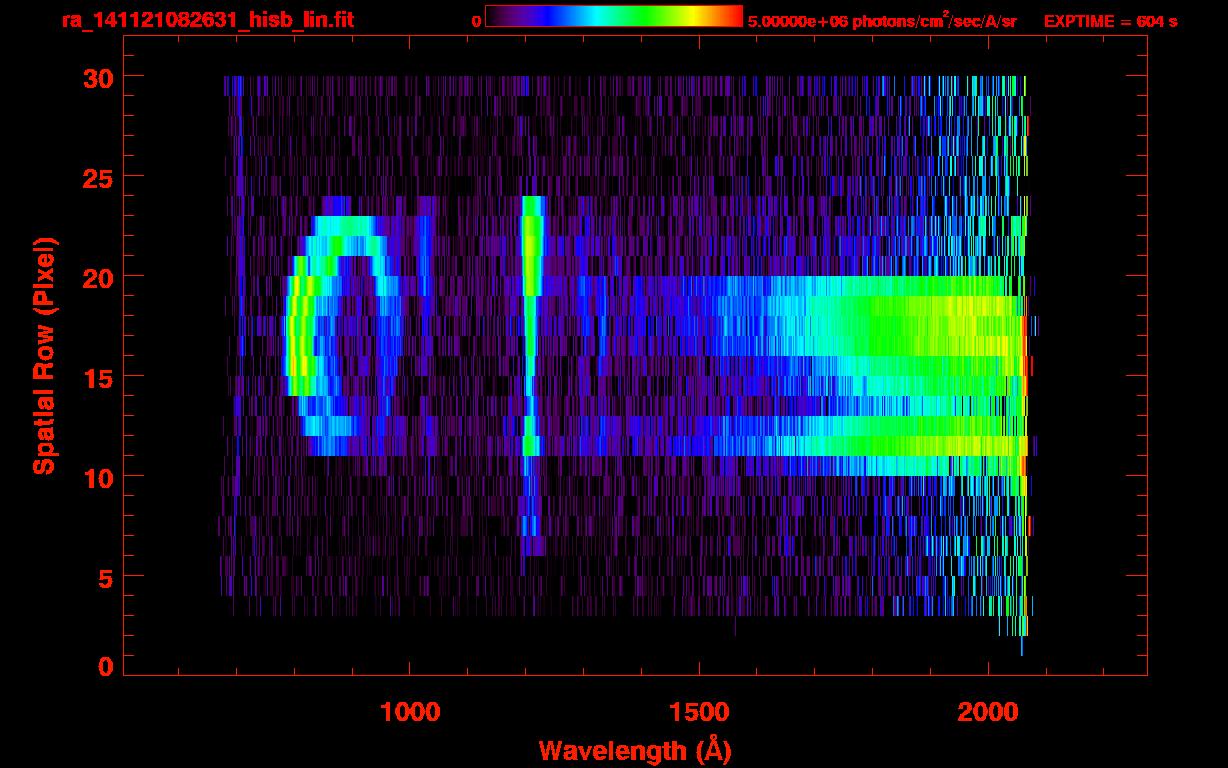Click the x-axis tick label 1000
This screenshot has width=1228, height=768.
(x=410, y=711)
